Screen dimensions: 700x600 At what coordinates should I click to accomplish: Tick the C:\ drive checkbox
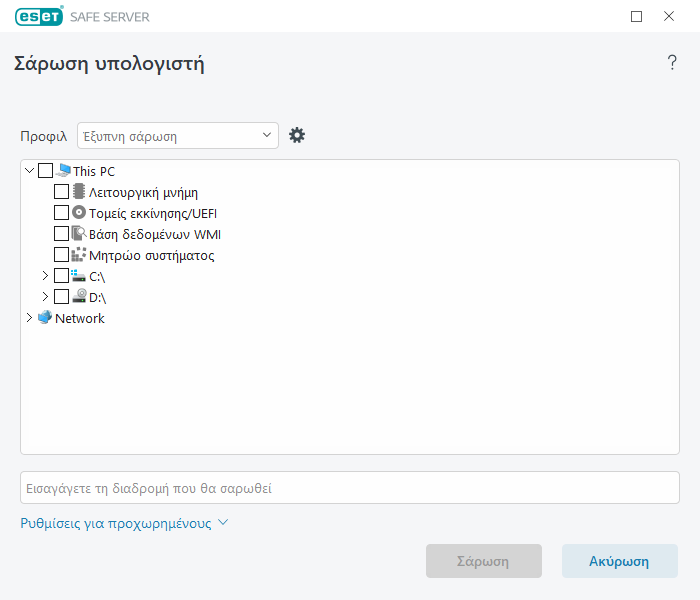[62, 275]
